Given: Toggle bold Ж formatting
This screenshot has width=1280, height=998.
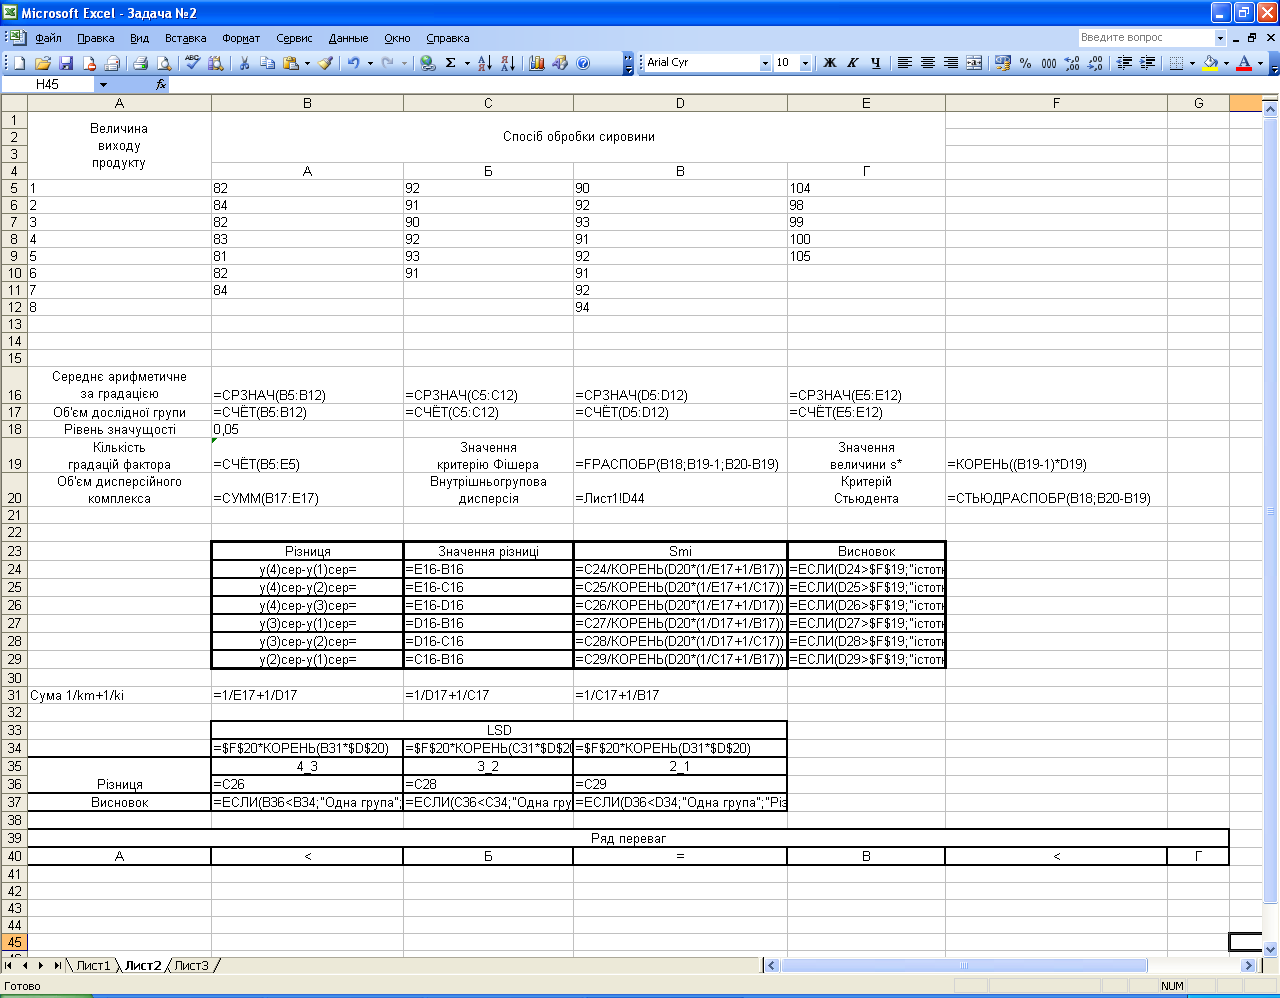Looking at the screenshot, I should [829, 63].
